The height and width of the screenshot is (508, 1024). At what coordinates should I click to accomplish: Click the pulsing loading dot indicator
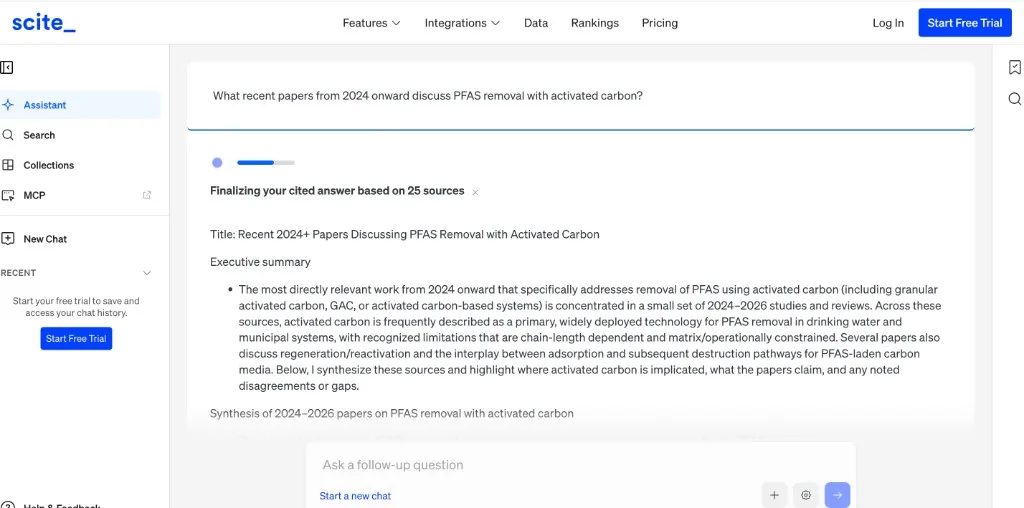point(217,163)
